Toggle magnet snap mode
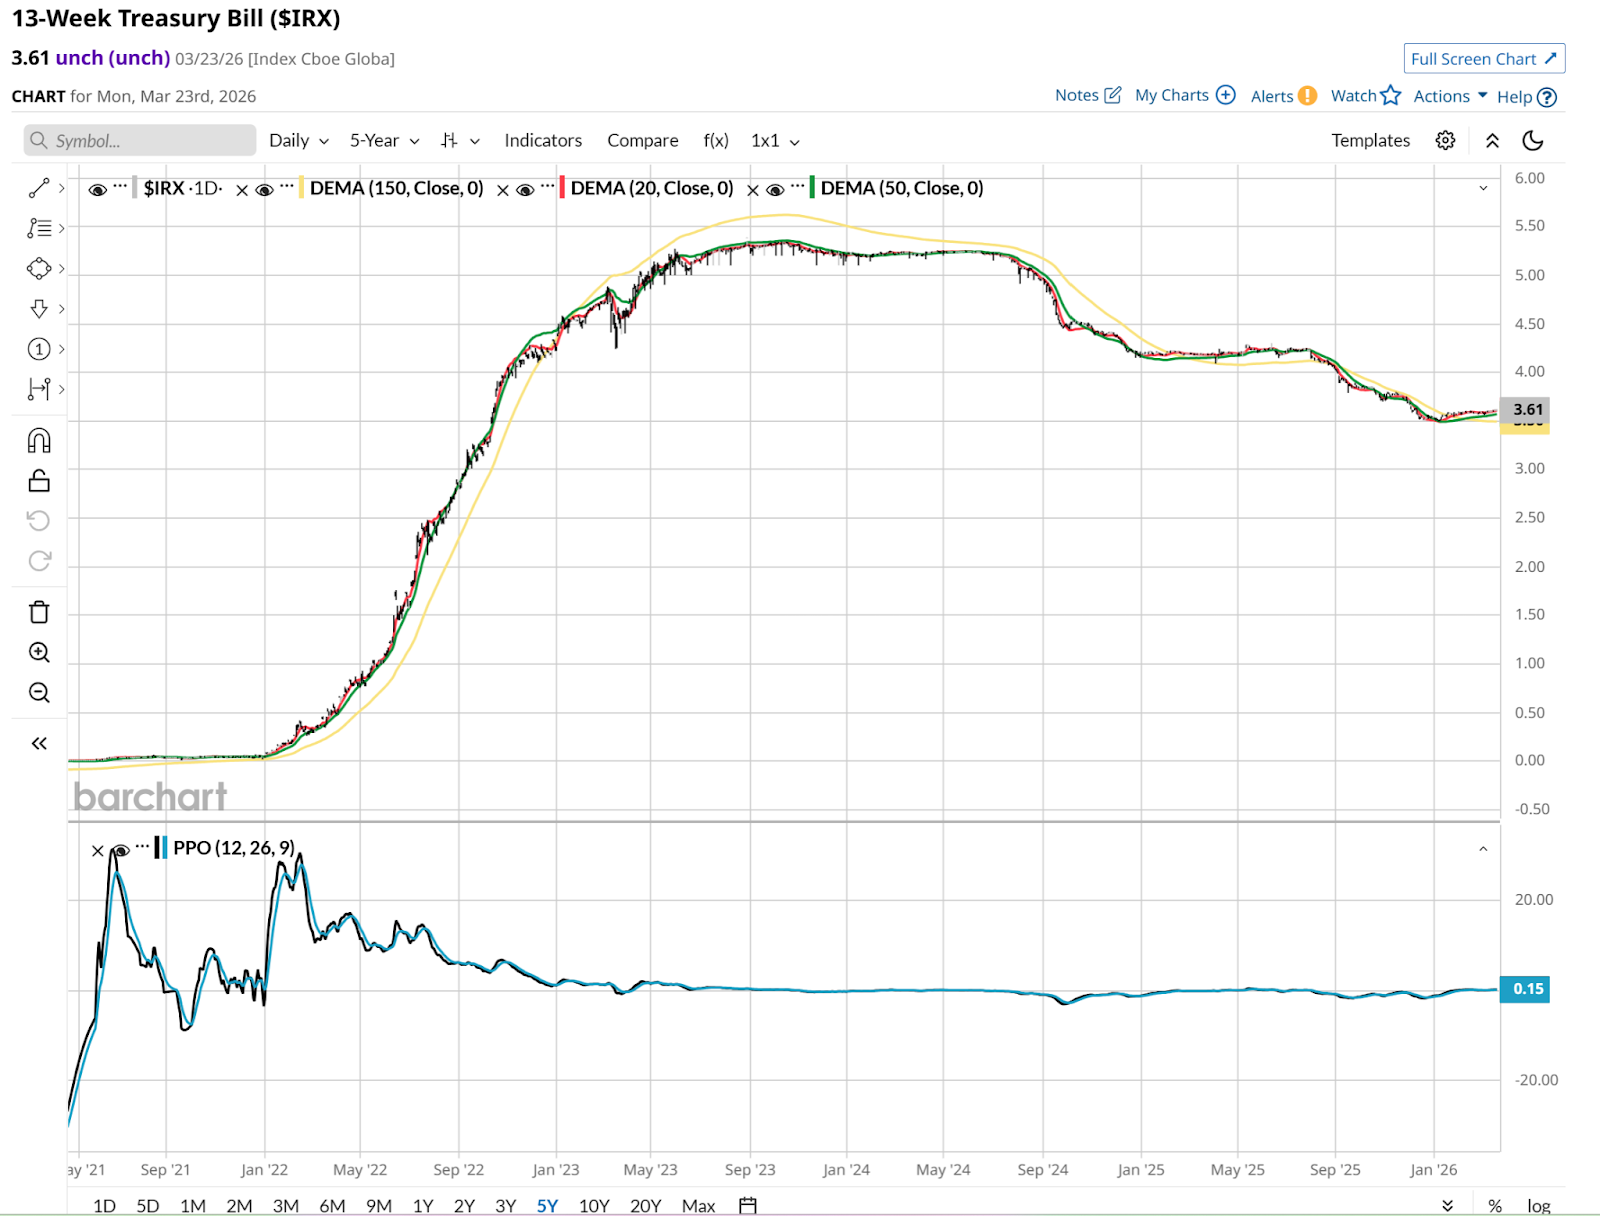Viewport: 1600px width, 1216px height. click(x=39, y=440)
